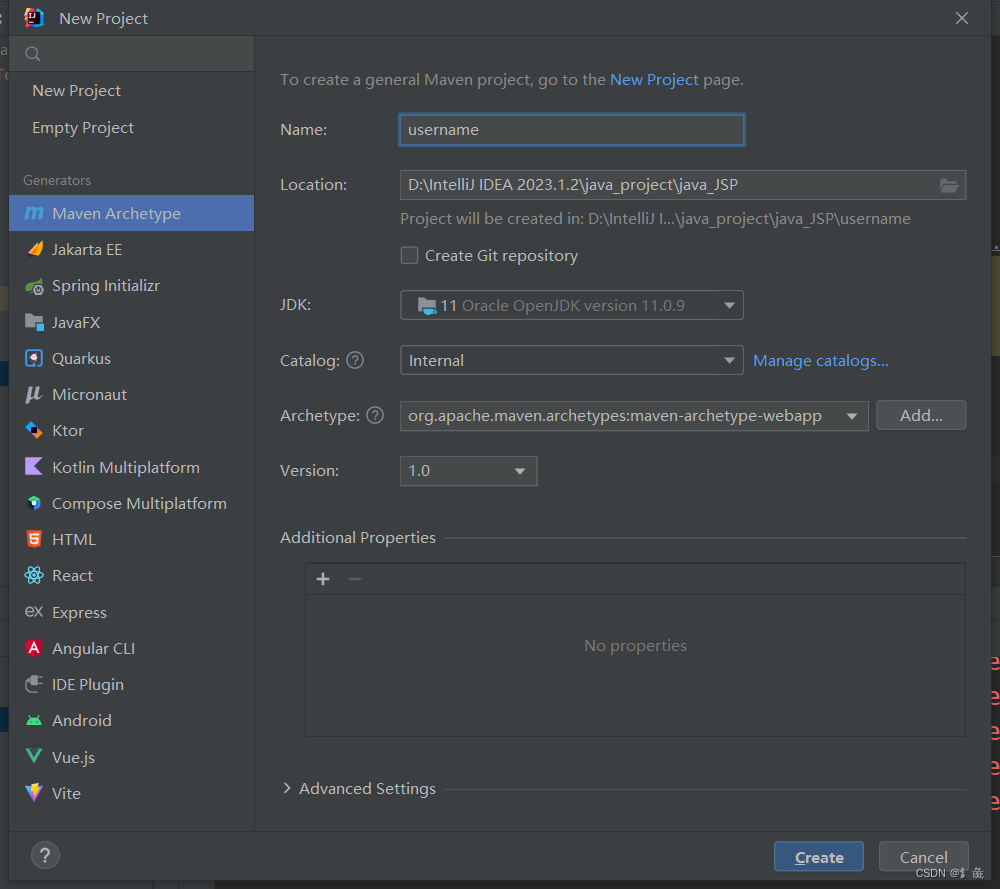1000x889 pixels.
Task: Open the Archetype combo box
Action: point(634,416)
